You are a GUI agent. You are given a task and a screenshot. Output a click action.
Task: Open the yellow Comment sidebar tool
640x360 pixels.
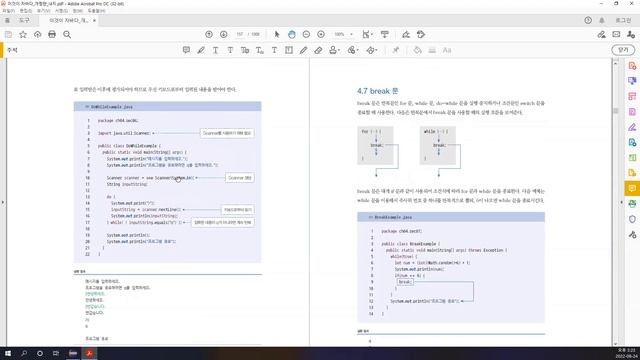coord(632,188)
